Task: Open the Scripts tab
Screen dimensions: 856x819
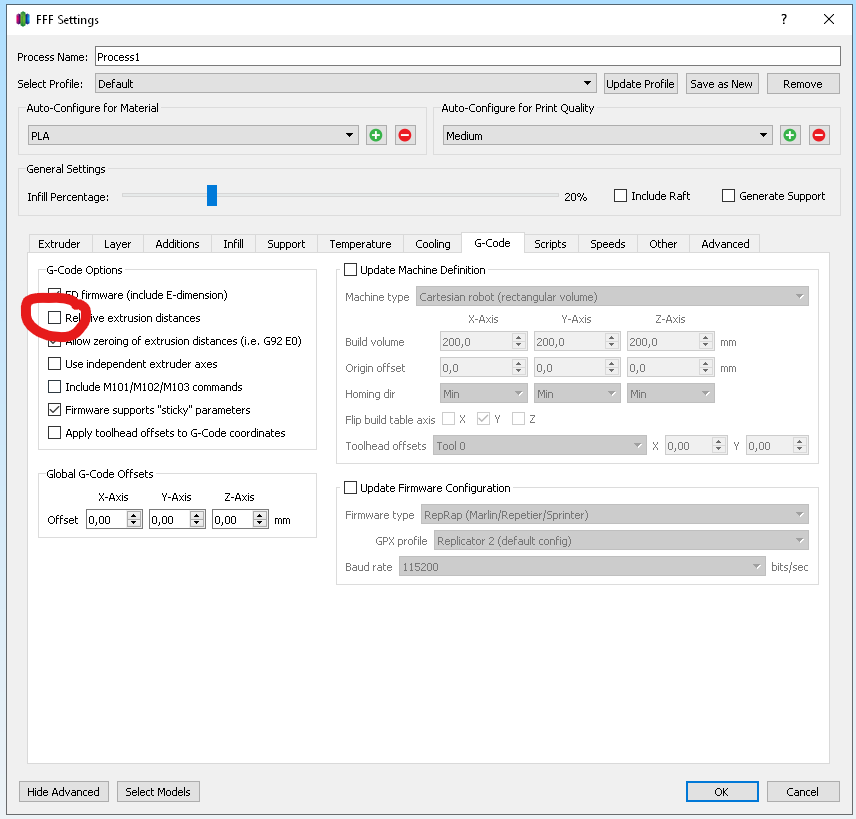Action: tap(550, 244)
